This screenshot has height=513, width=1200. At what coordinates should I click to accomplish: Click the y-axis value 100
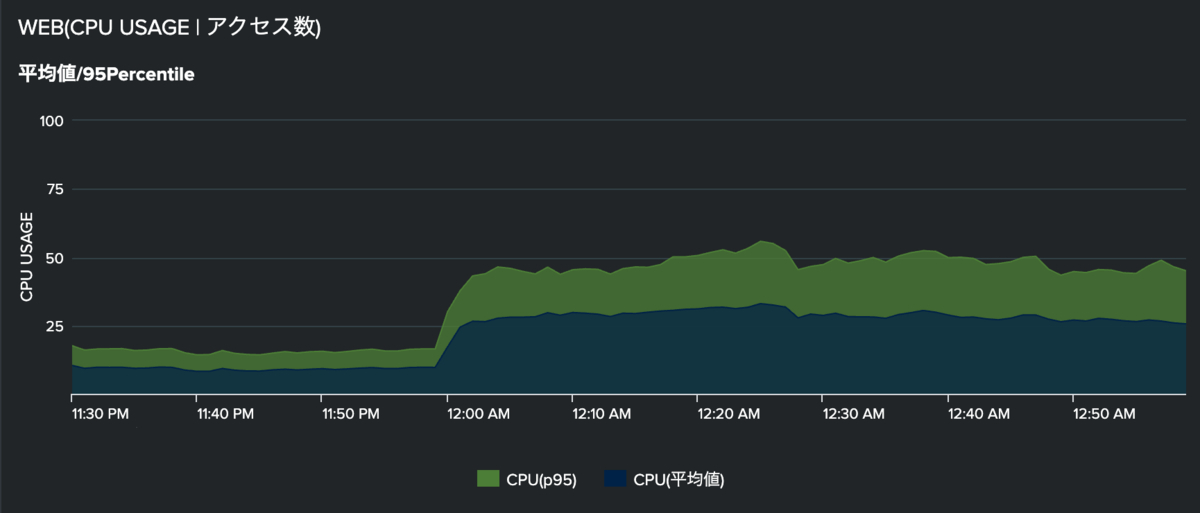tap(52, 121)
